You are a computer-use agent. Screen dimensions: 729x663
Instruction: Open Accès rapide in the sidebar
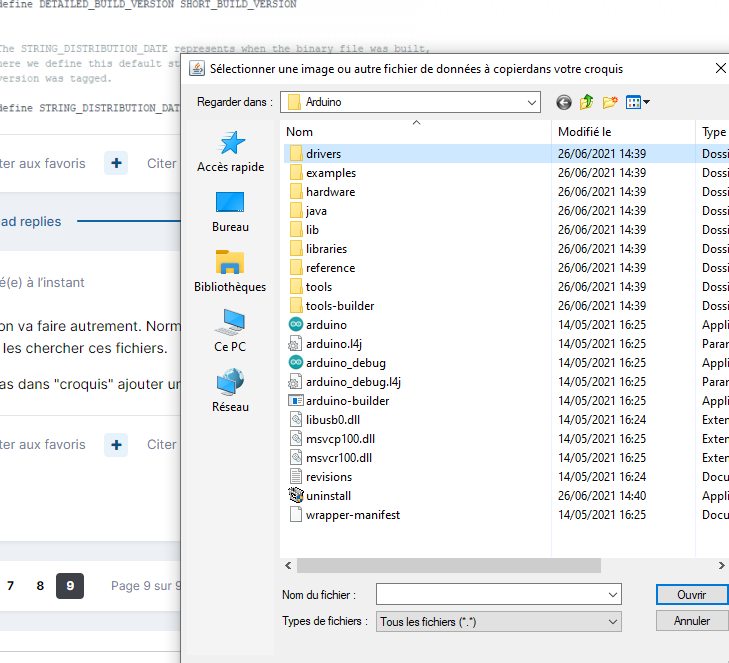(x=231, y=152)
